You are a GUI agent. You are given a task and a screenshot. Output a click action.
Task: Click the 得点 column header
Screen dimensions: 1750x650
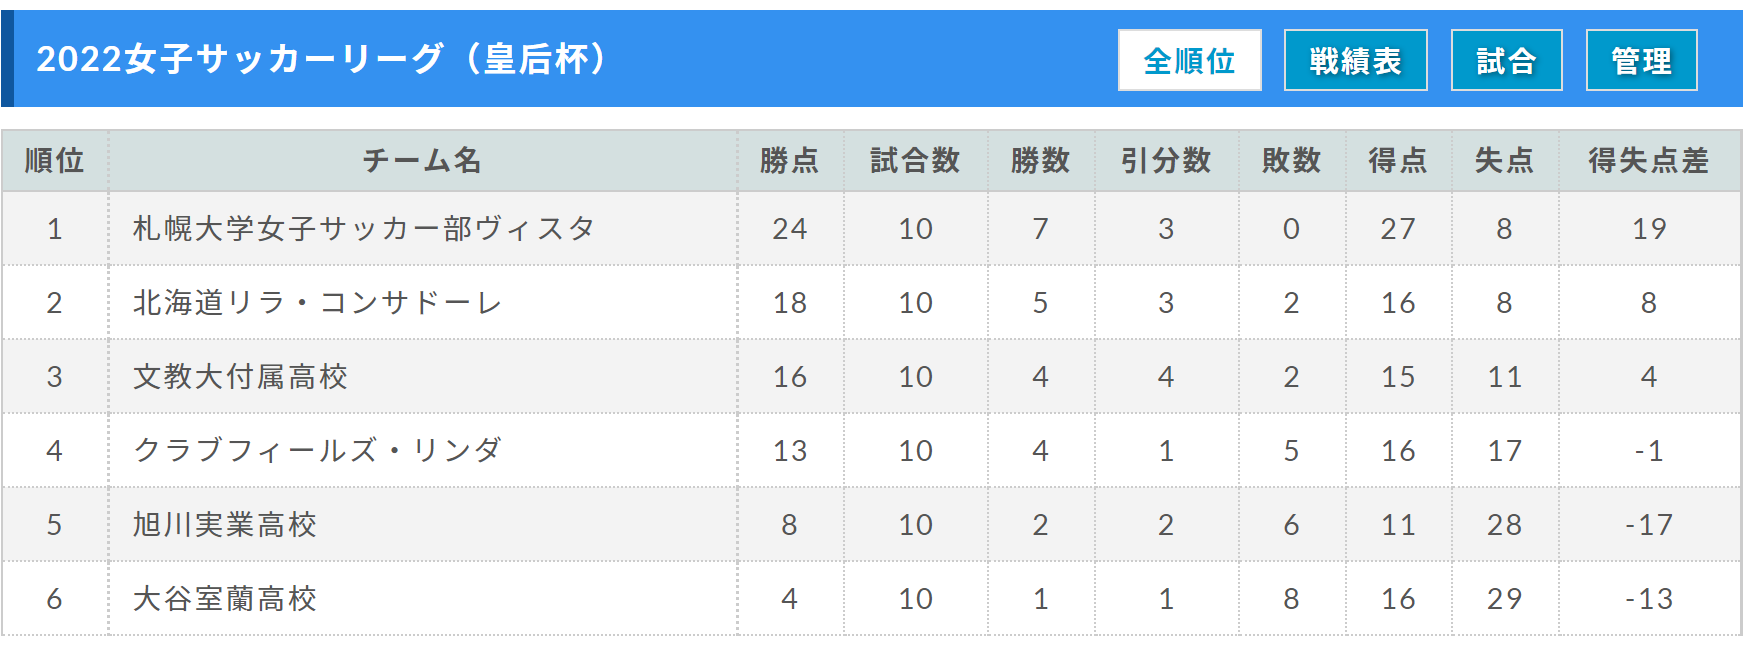(x=1398, y=160)
